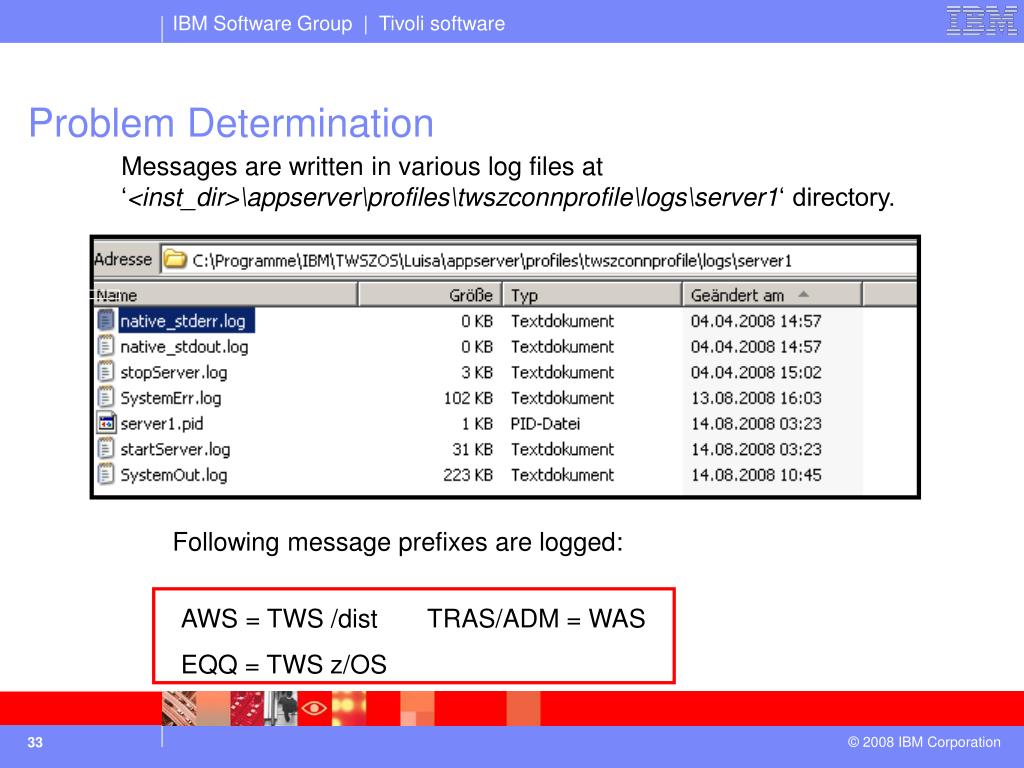Select native_stdout.log file name
Viewport: 1024px width, 768px height.
[x=184, y=347]
